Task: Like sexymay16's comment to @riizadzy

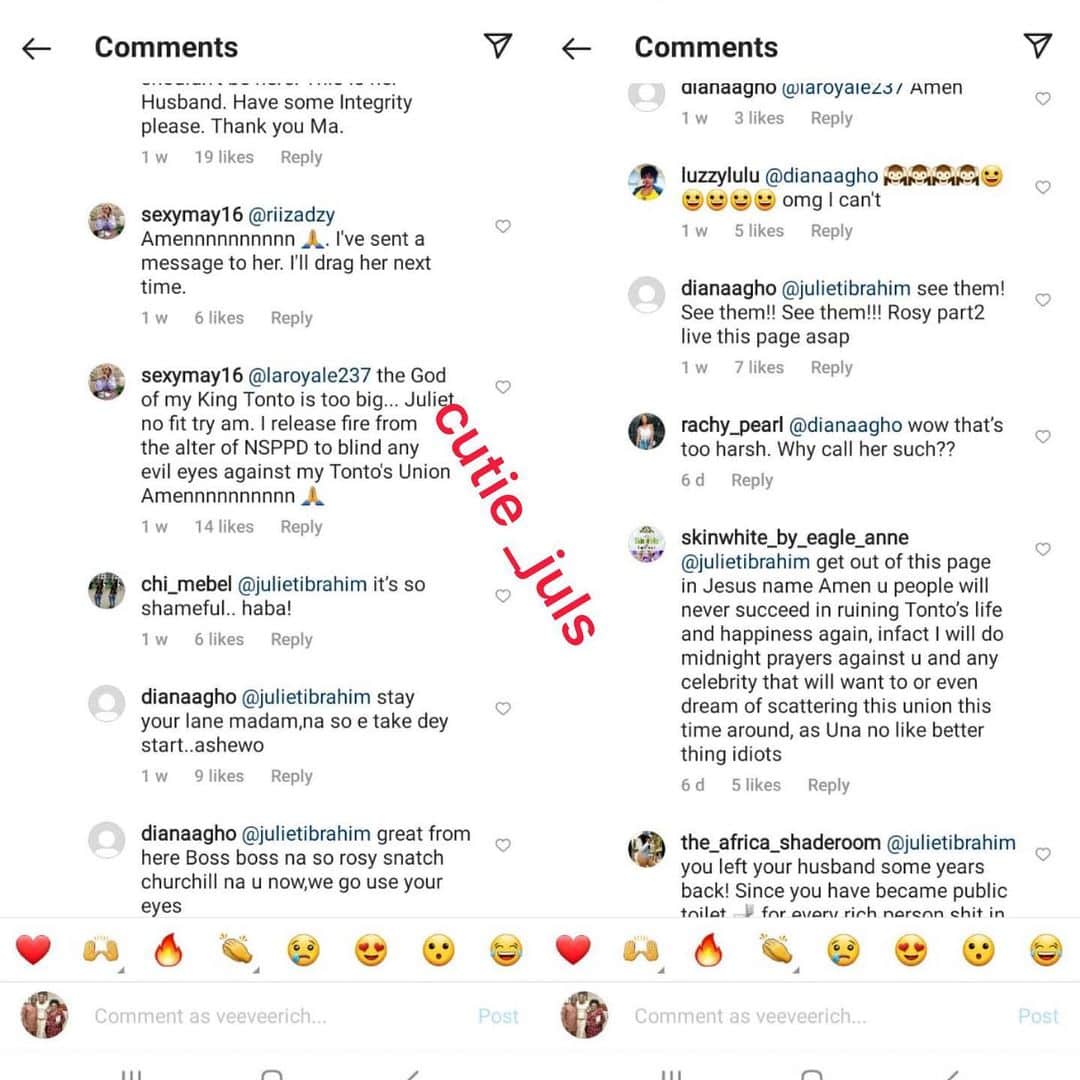Action: [503, 226]
